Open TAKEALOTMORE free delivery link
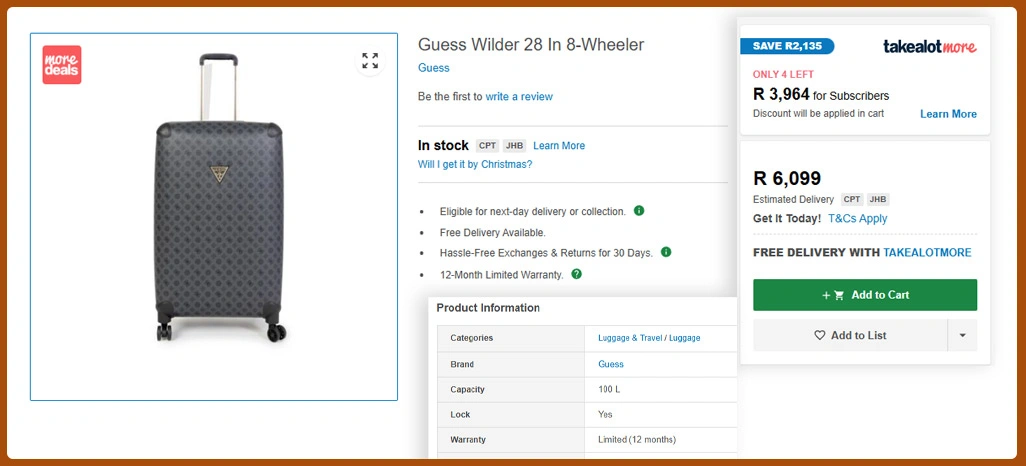The height and width of the screenshot is (466, 1026). [x=927, y=253]
